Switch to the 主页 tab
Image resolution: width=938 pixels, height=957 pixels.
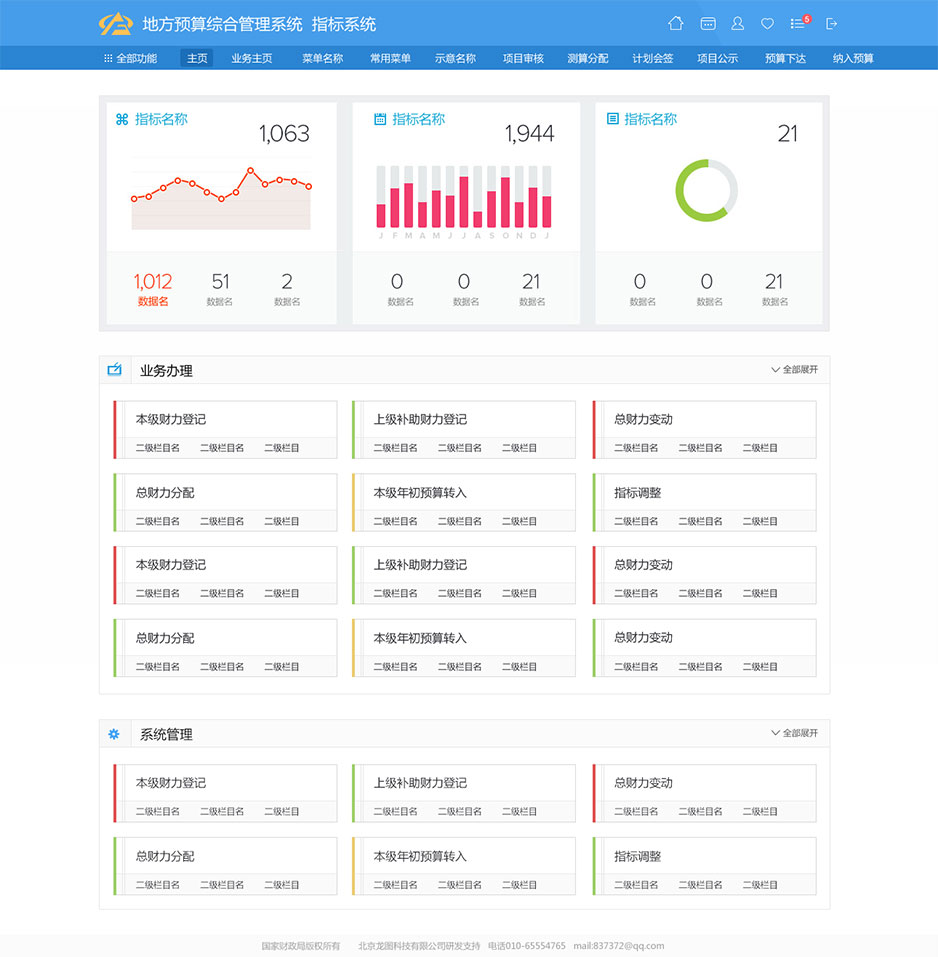197,57
